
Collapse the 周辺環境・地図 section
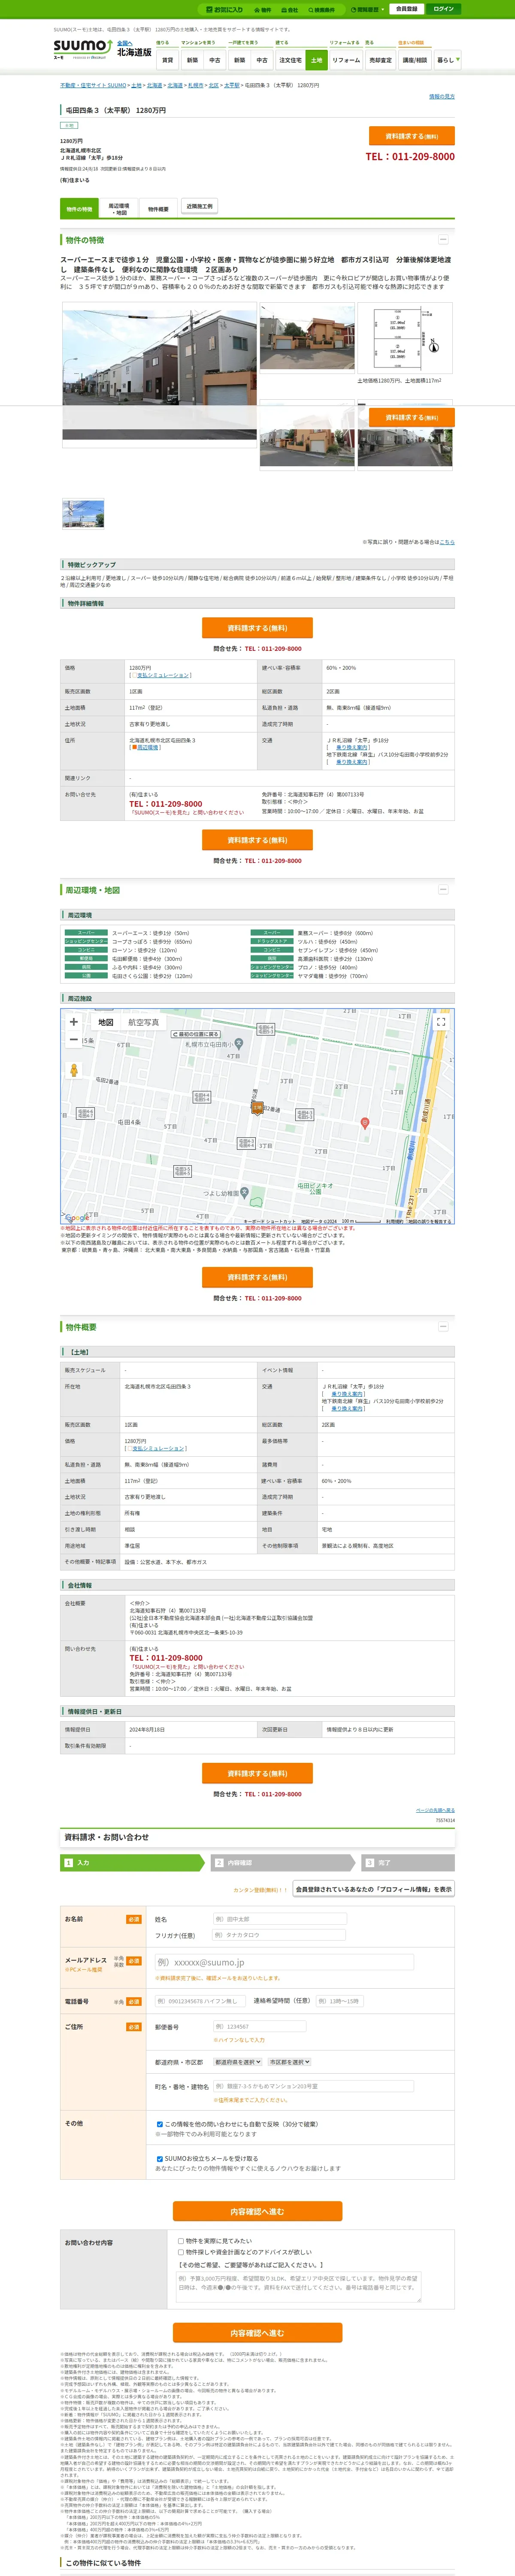pos(443,889)
